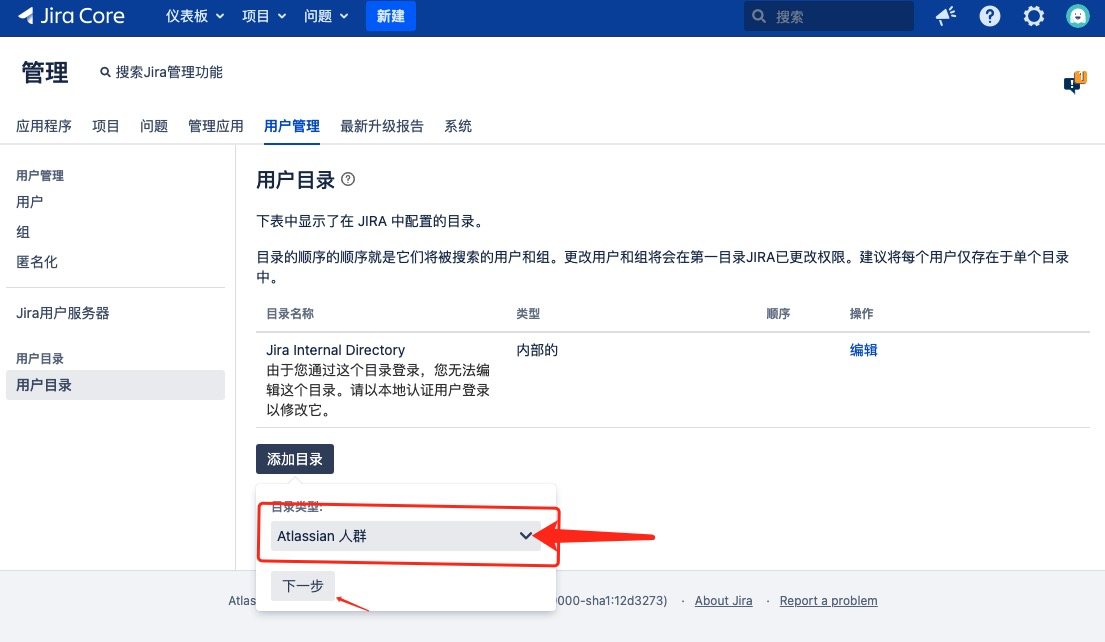Open Jira用户服务器 in the sidebar
The image size is (1105, 642).
point(63,313)
